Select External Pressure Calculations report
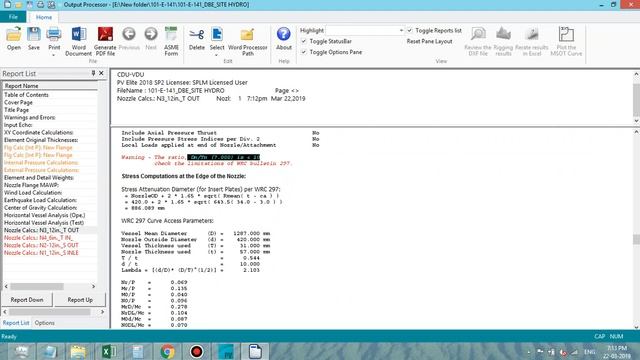Image resolution: width=640 pixels, height=360 pixels. point(42,170)
